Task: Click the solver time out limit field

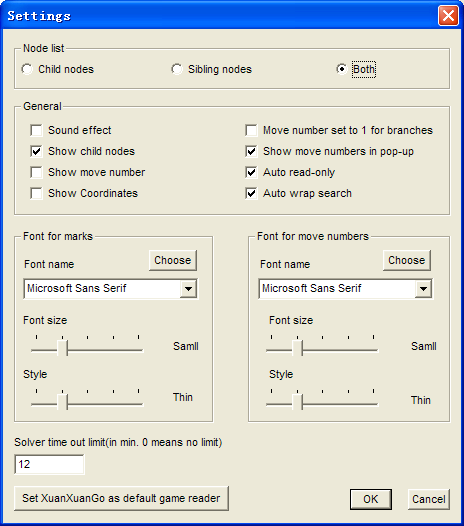Action: (x=49, y=464)
